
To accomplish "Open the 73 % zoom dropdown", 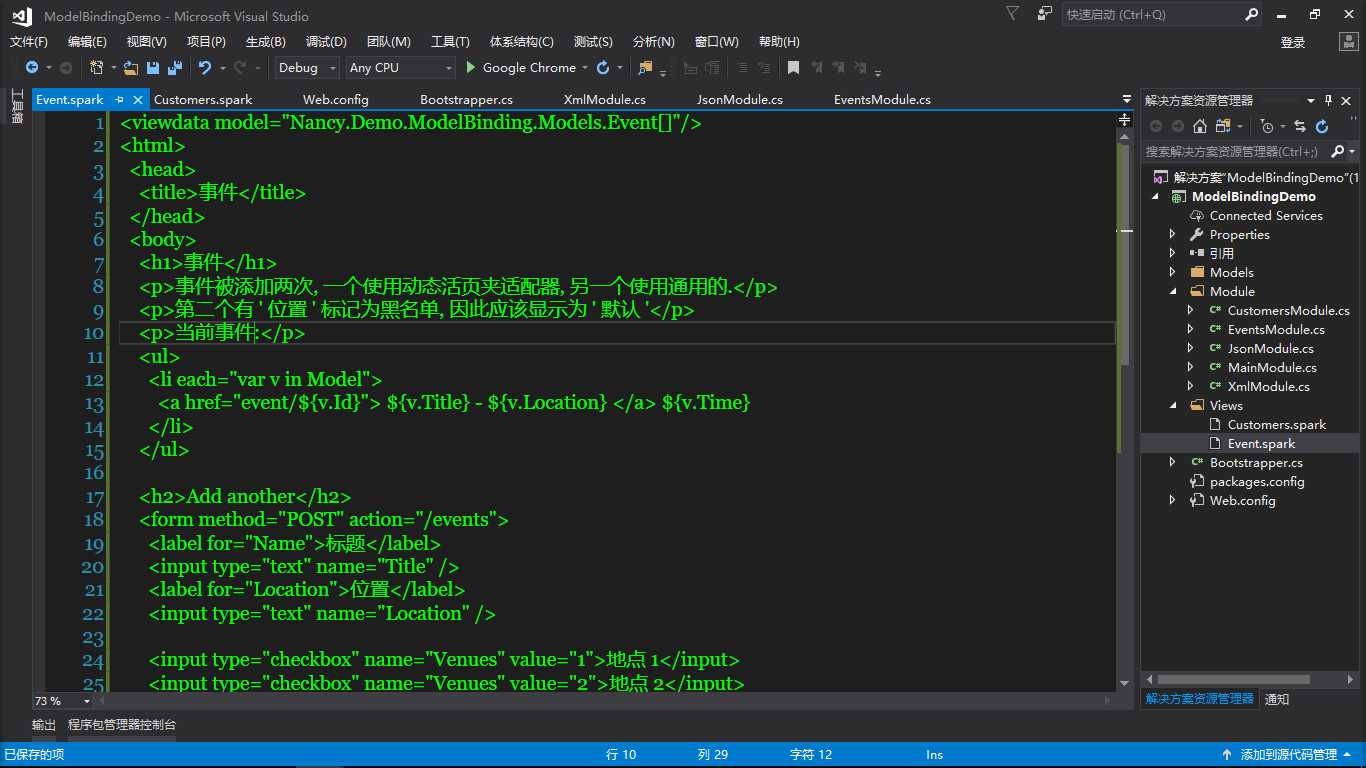I will coord(87,701).
